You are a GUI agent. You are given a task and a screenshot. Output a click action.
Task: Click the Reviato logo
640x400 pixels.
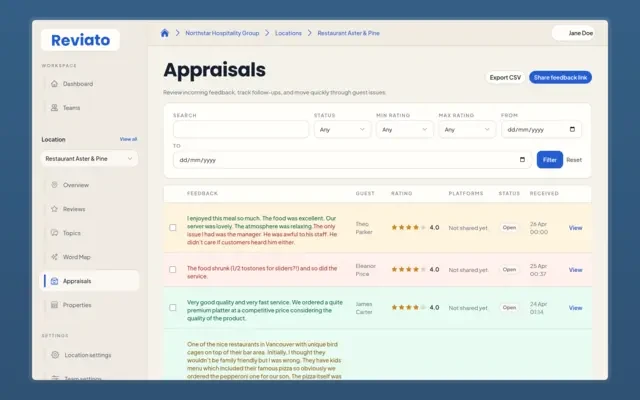pos(80,40)
